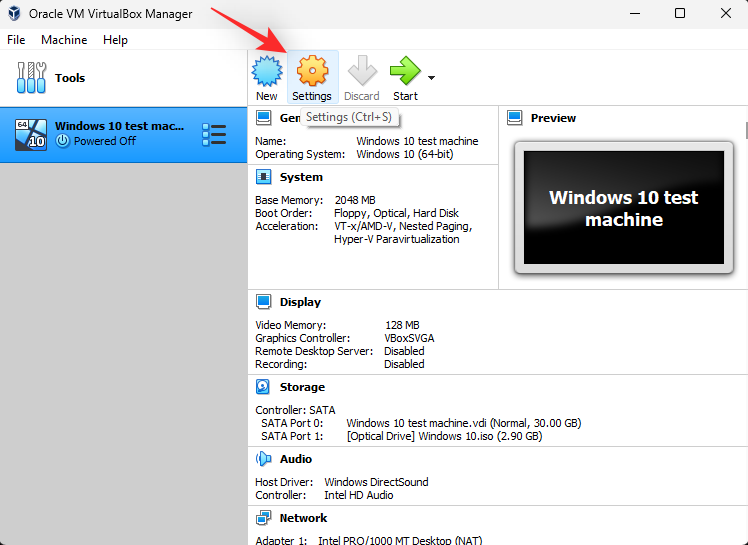Click the Network section icon

(263, 518)
